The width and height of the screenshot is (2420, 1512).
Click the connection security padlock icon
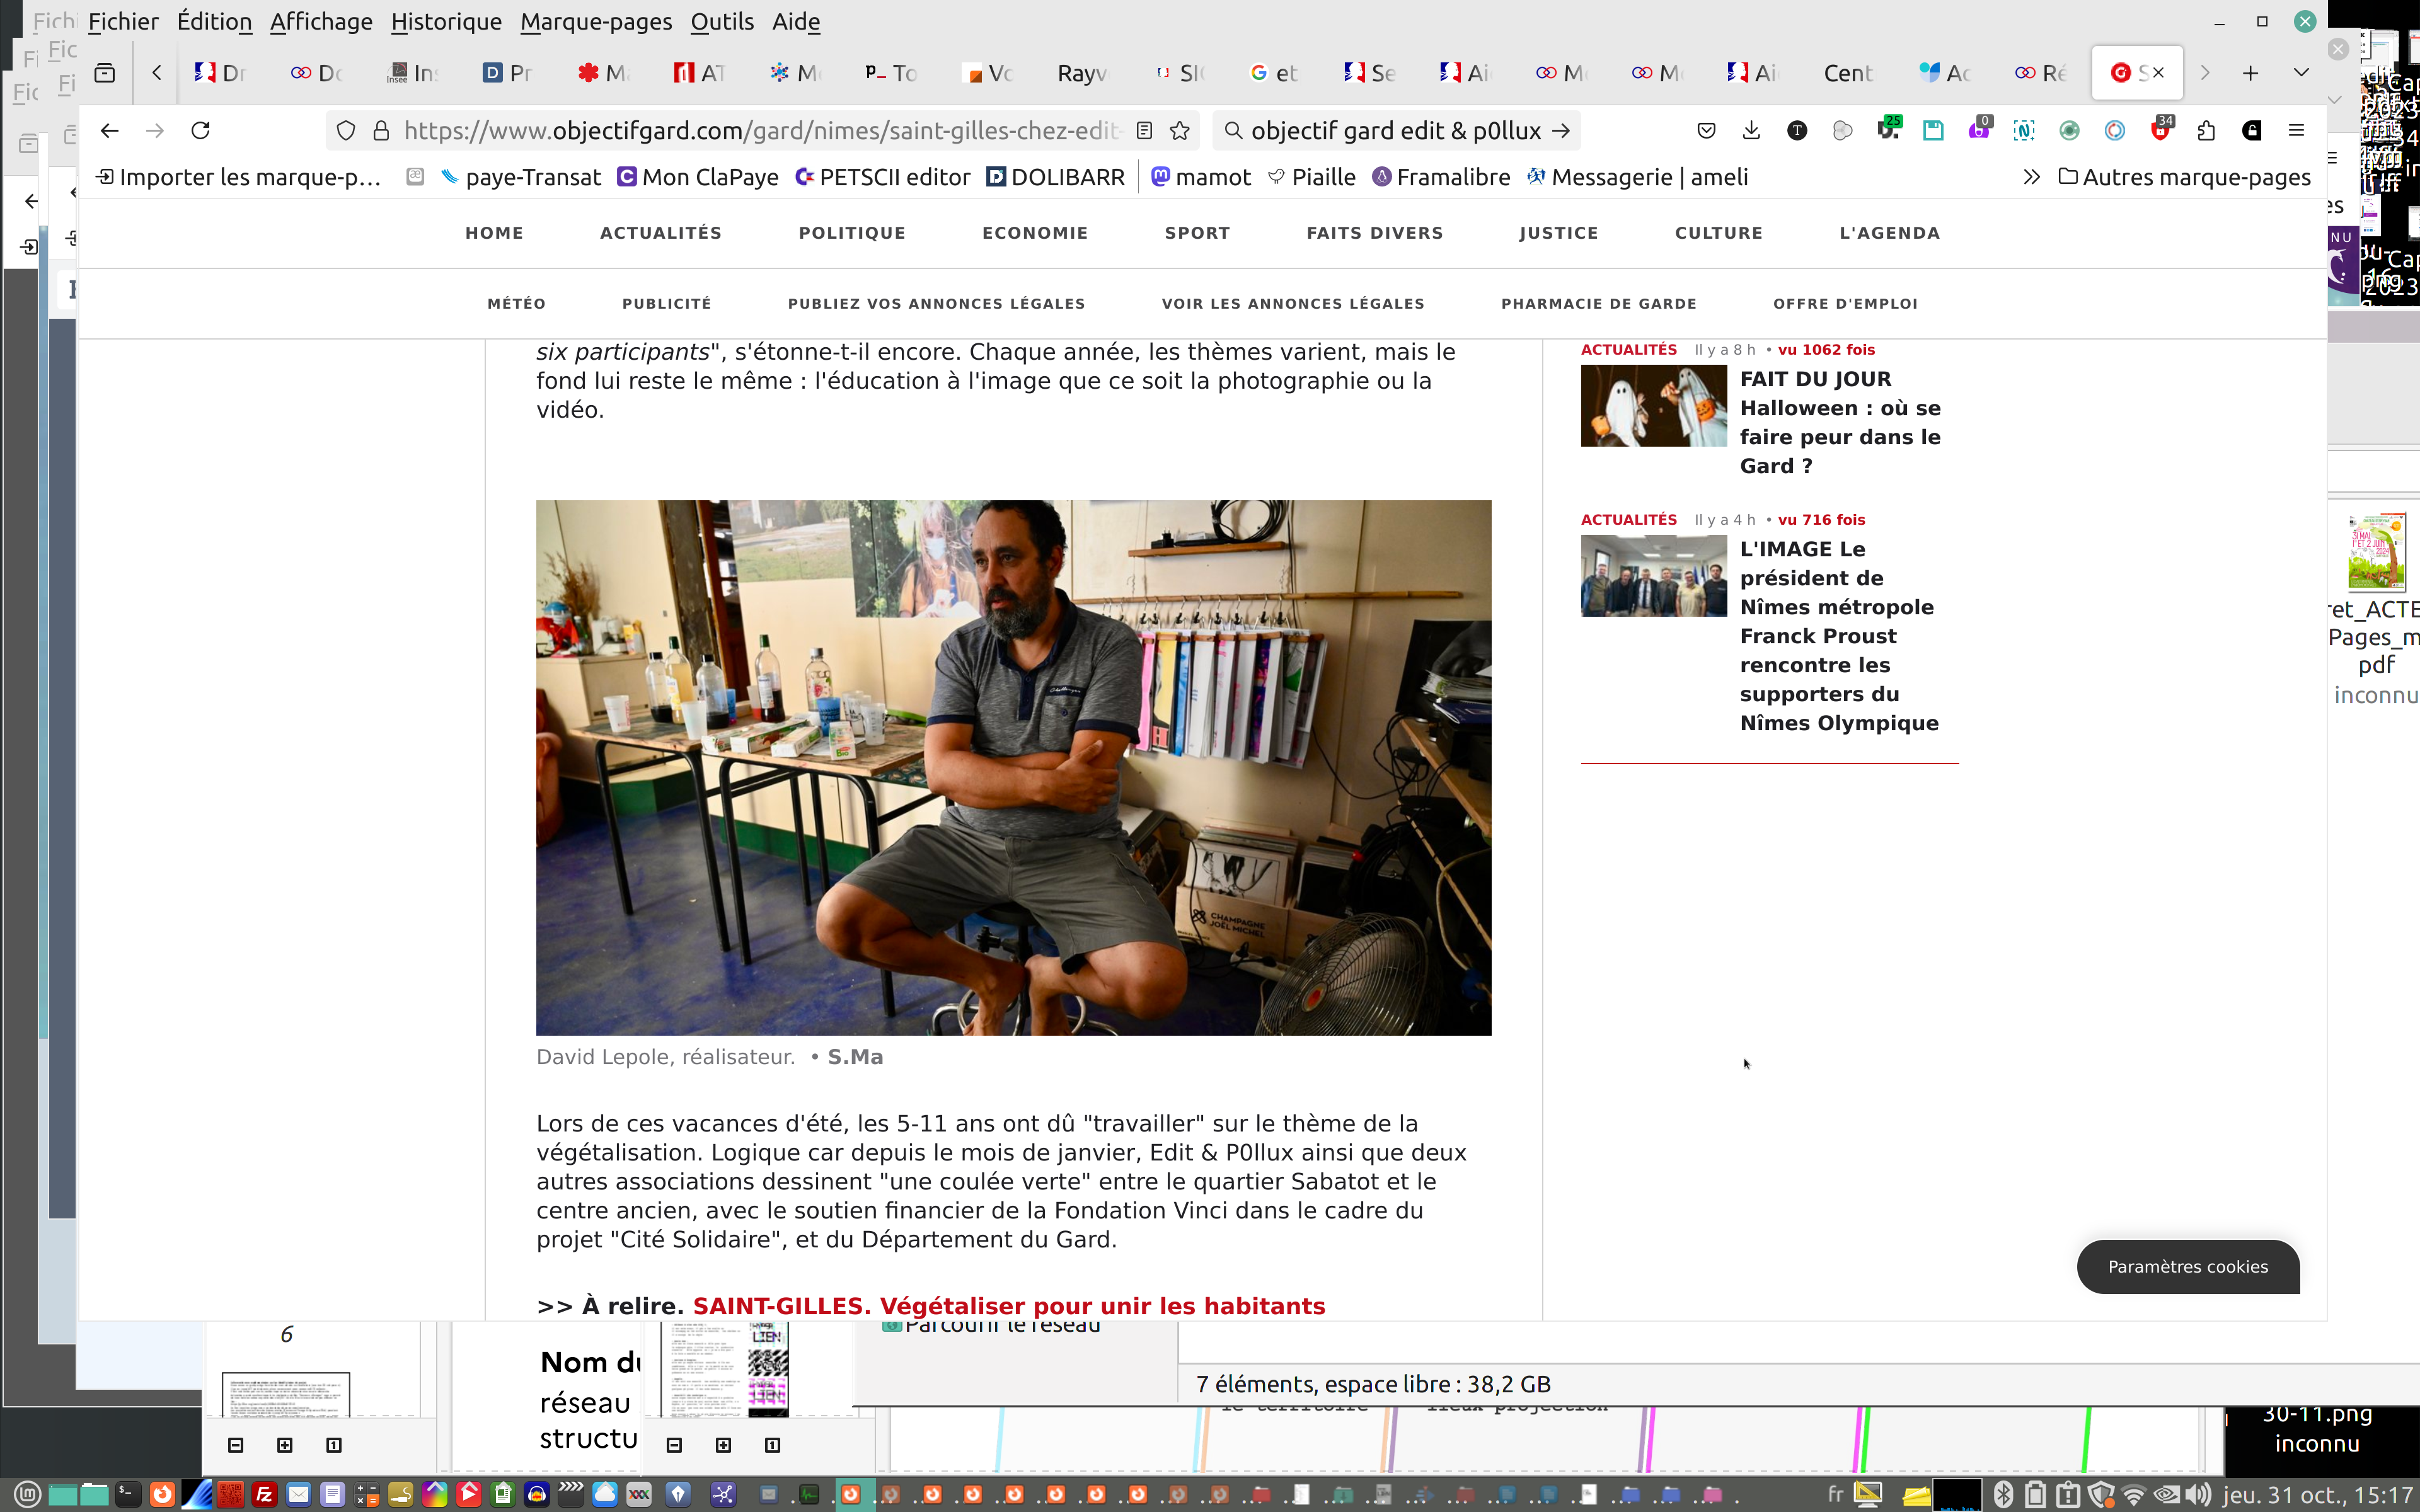click(381, 131)
